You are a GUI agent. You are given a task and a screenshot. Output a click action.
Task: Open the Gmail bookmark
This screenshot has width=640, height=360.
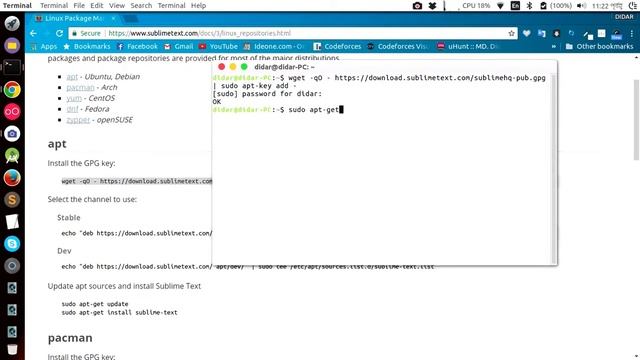(x=179, y=47)
